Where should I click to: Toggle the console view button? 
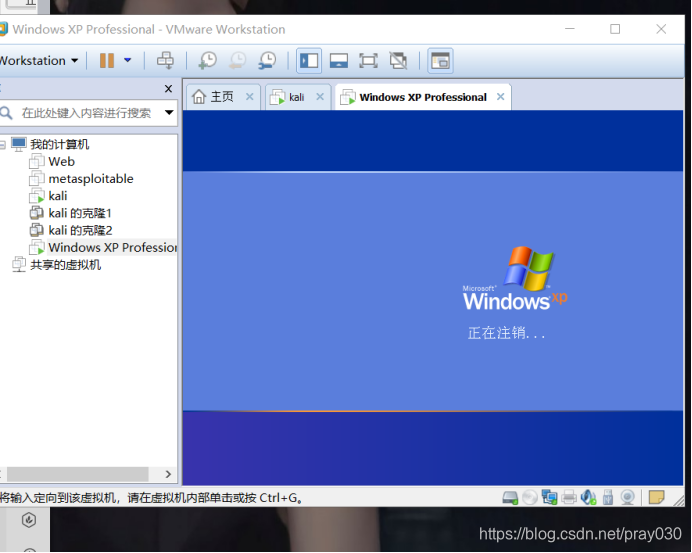pyautogui.click(x=440, y=60)
